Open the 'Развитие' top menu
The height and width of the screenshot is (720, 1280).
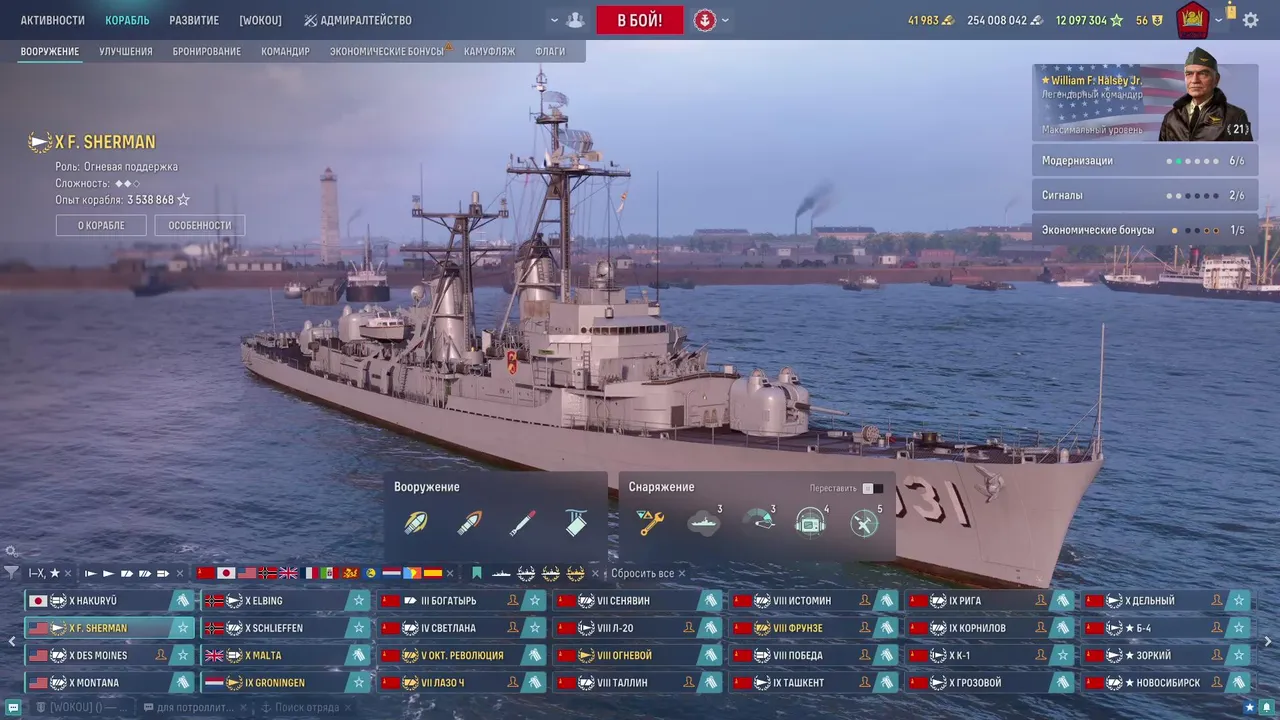click(x=194, y=20)
